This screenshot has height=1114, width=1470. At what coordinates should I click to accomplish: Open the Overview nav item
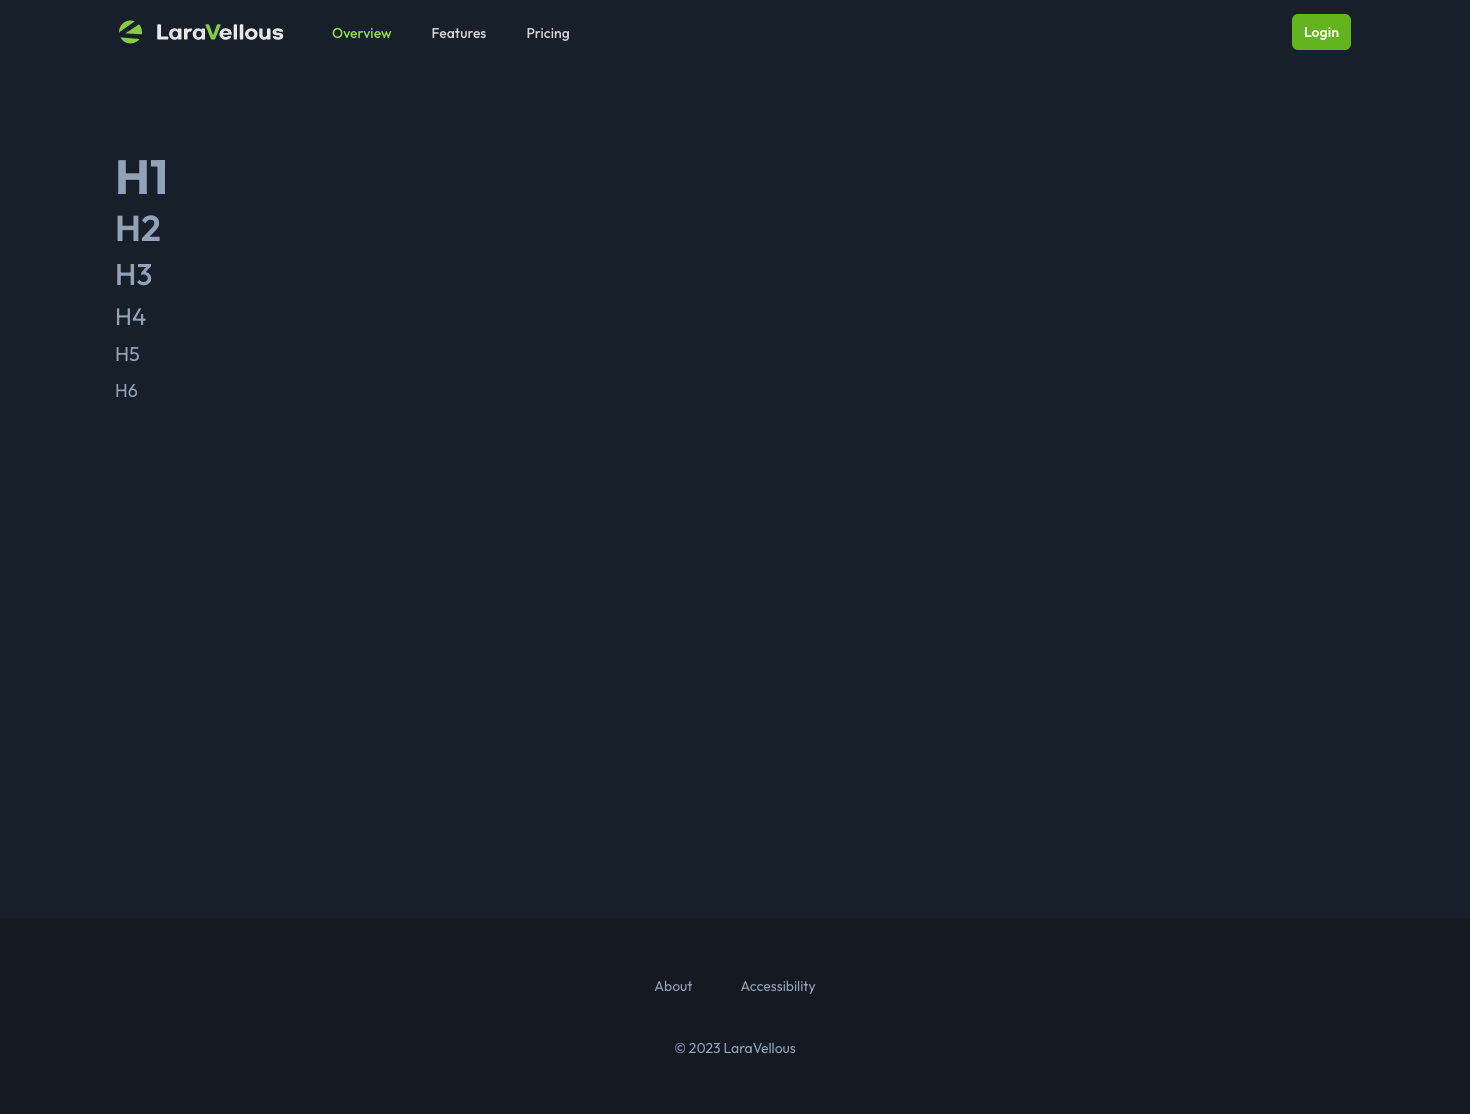[361, 33]
